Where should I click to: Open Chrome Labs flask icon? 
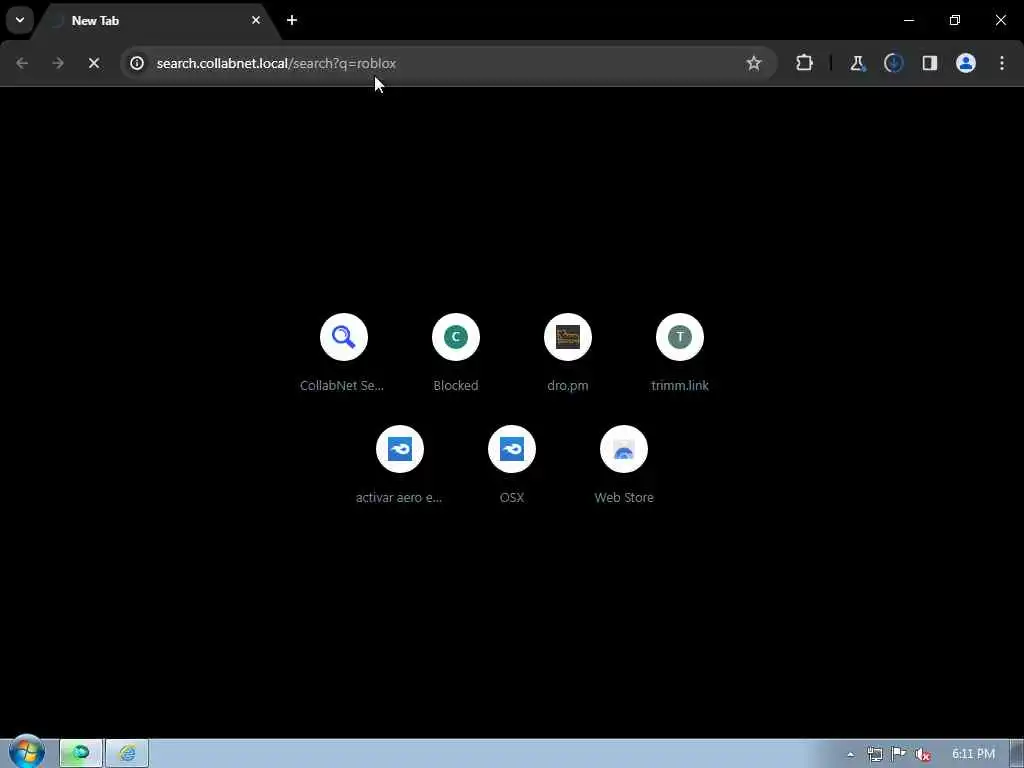[x=857, y=63]
